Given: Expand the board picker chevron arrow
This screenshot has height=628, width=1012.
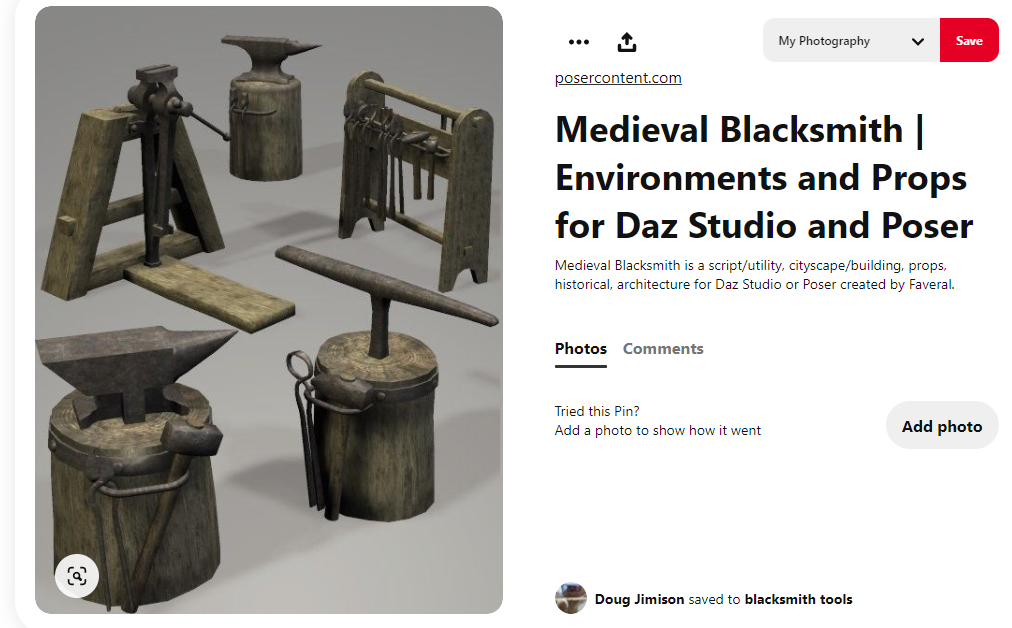Looking at the screenshot, I should click(x=918, y=41).
